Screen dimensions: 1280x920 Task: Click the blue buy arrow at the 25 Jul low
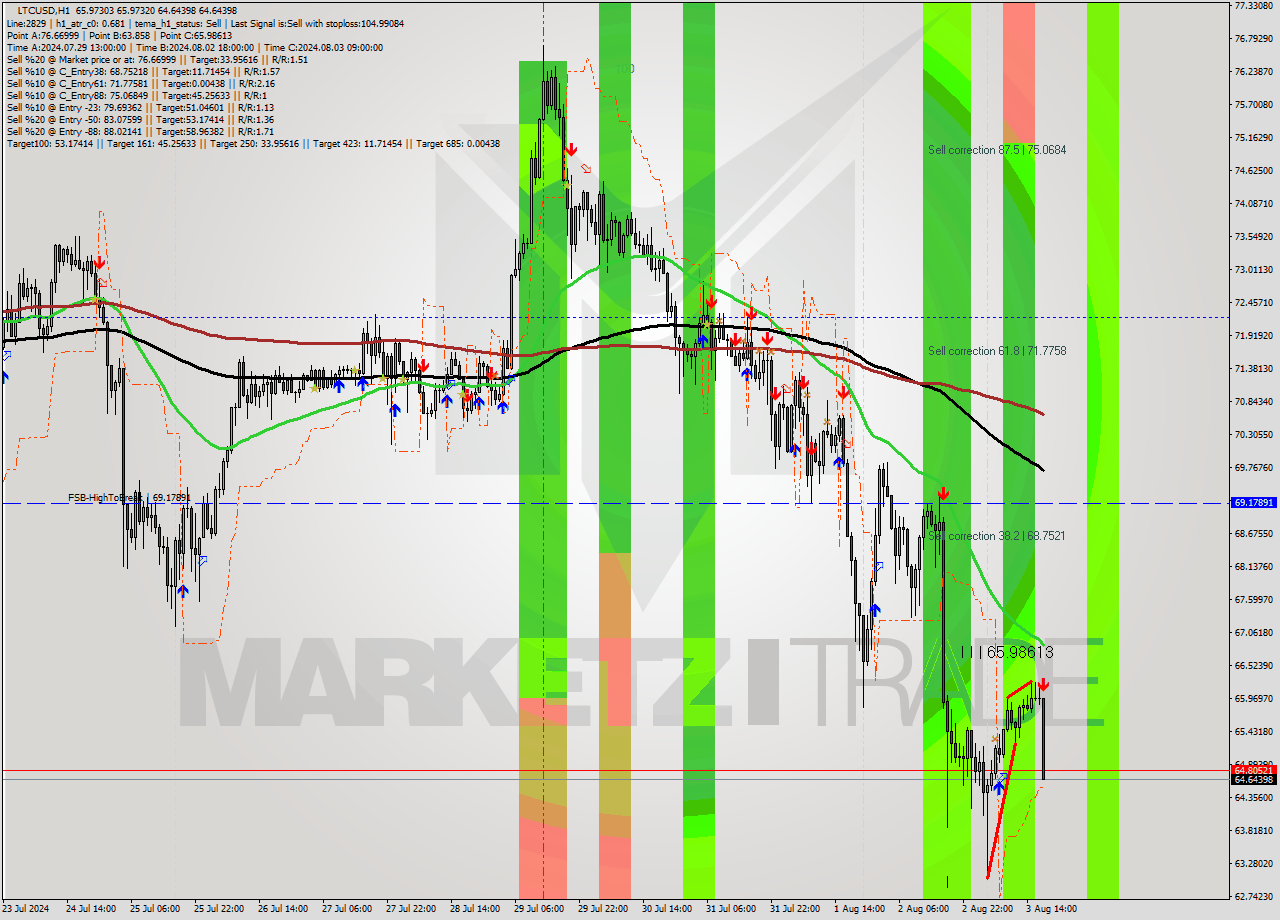(x=182, y=591)
